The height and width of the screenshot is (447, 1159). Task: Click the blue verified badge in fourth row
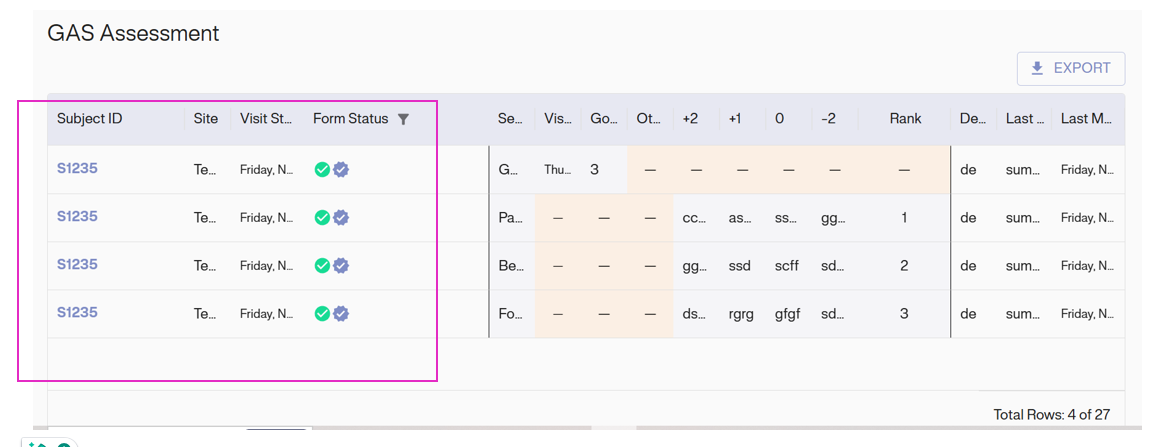coord(341,314)
